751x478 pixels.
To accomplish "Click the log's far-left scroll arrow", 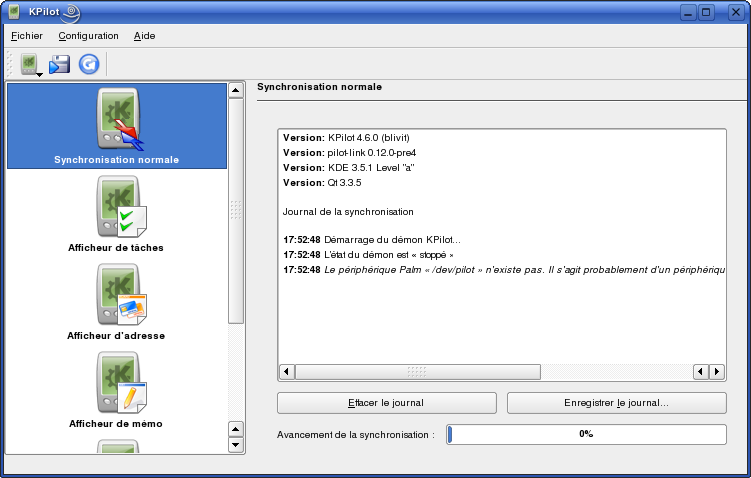I will click(x=287, y=372).
